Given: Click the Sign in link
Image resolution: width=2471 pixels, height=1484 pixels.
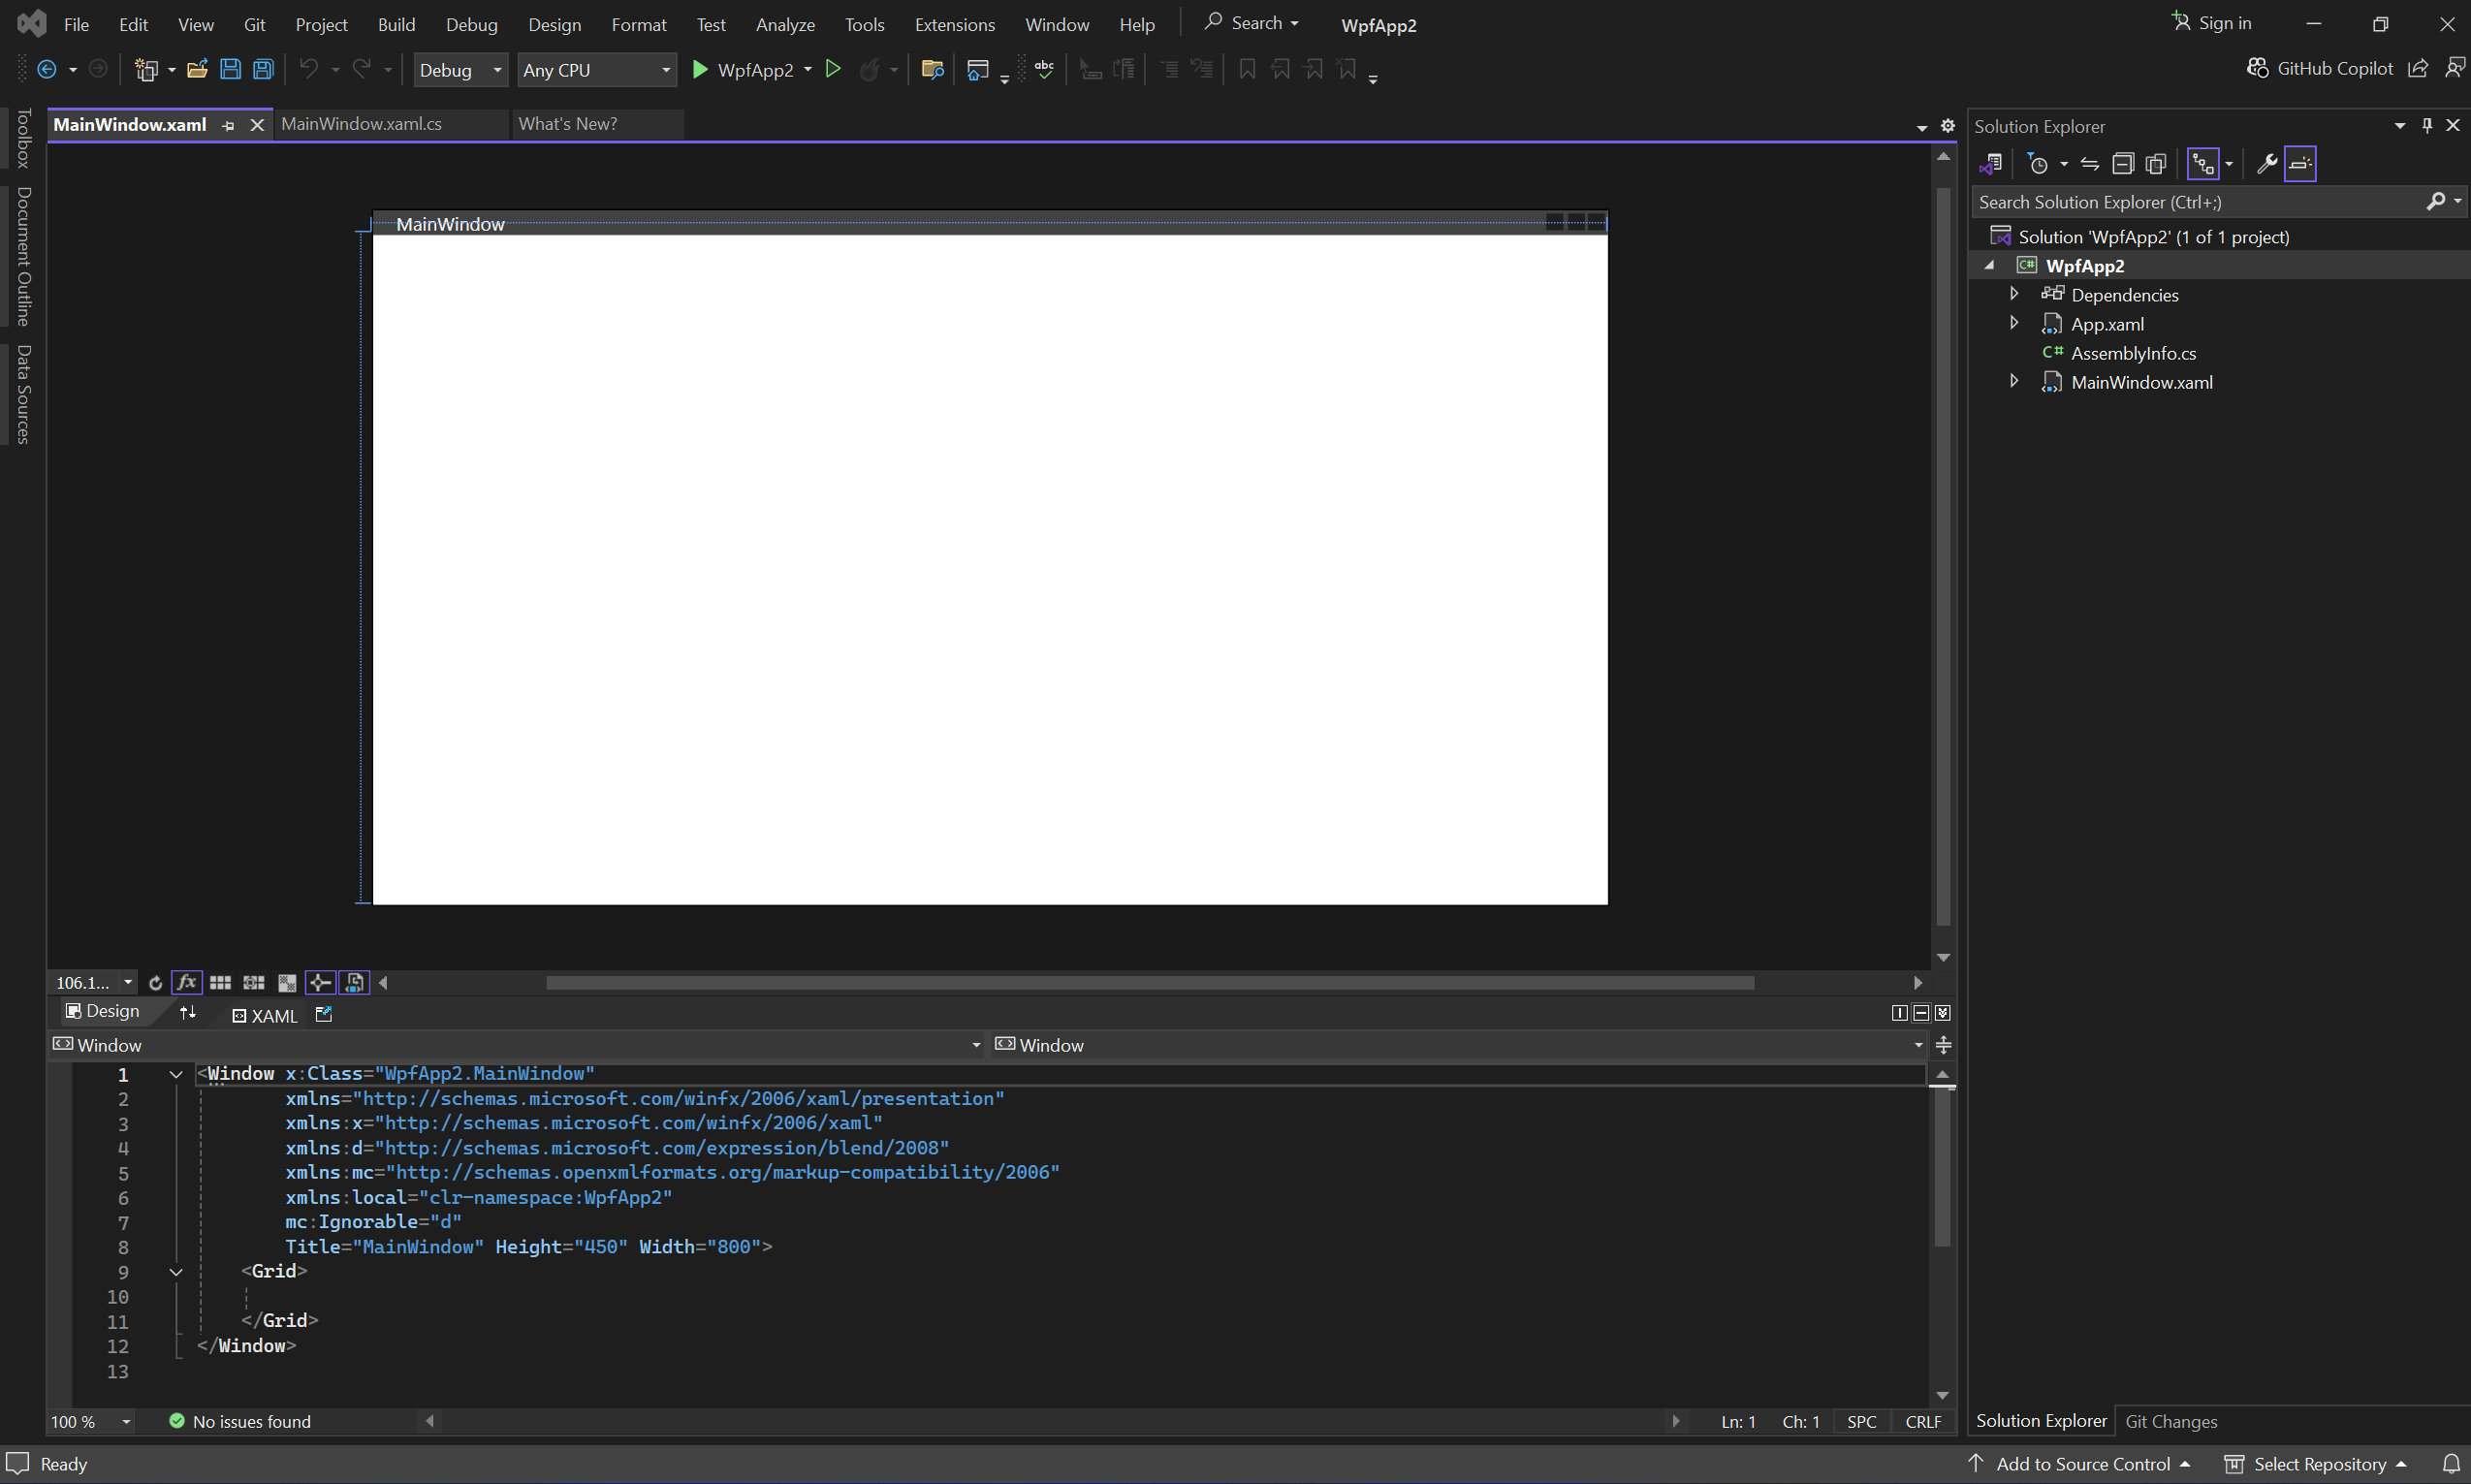Looking at the screenshot, I should [x=2212, y=23].
